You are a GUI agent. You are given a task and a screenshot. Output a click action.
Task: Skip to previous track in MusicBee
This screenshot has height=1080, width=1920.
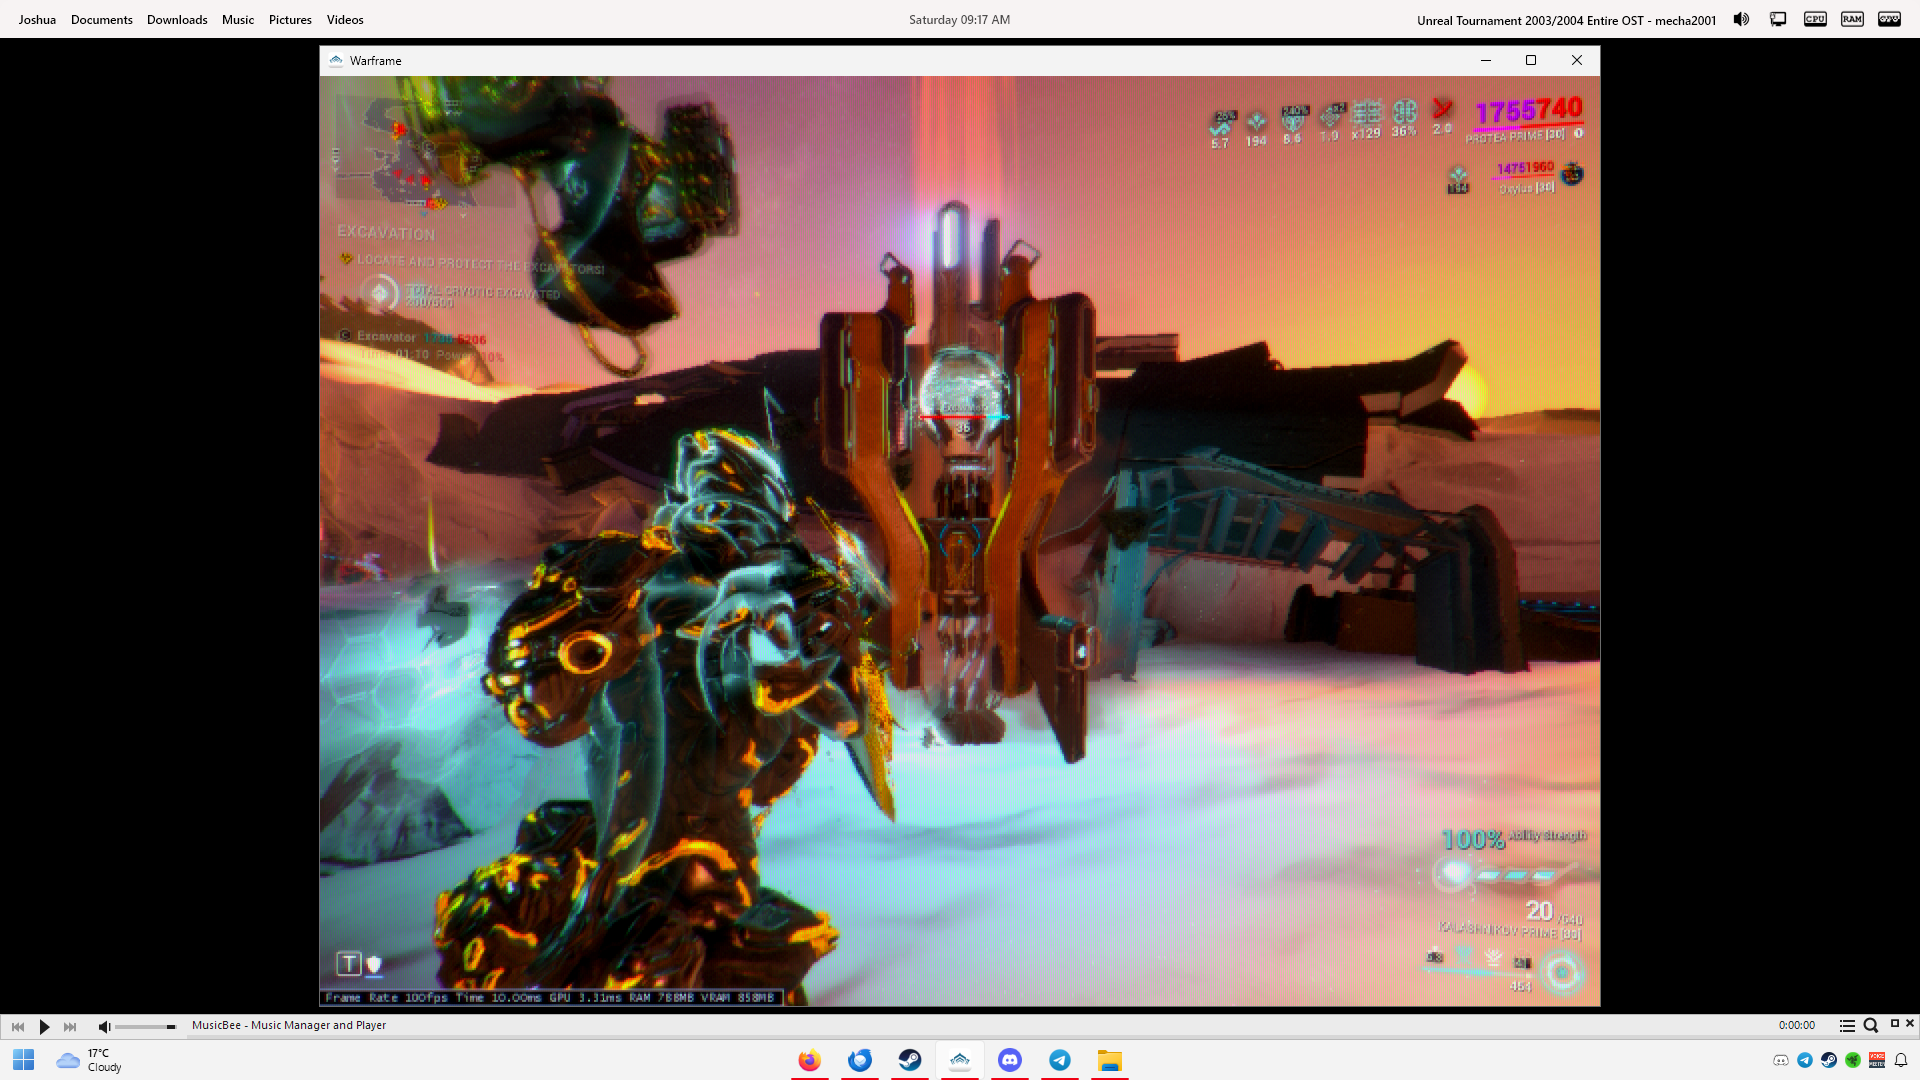point(17,1026)
